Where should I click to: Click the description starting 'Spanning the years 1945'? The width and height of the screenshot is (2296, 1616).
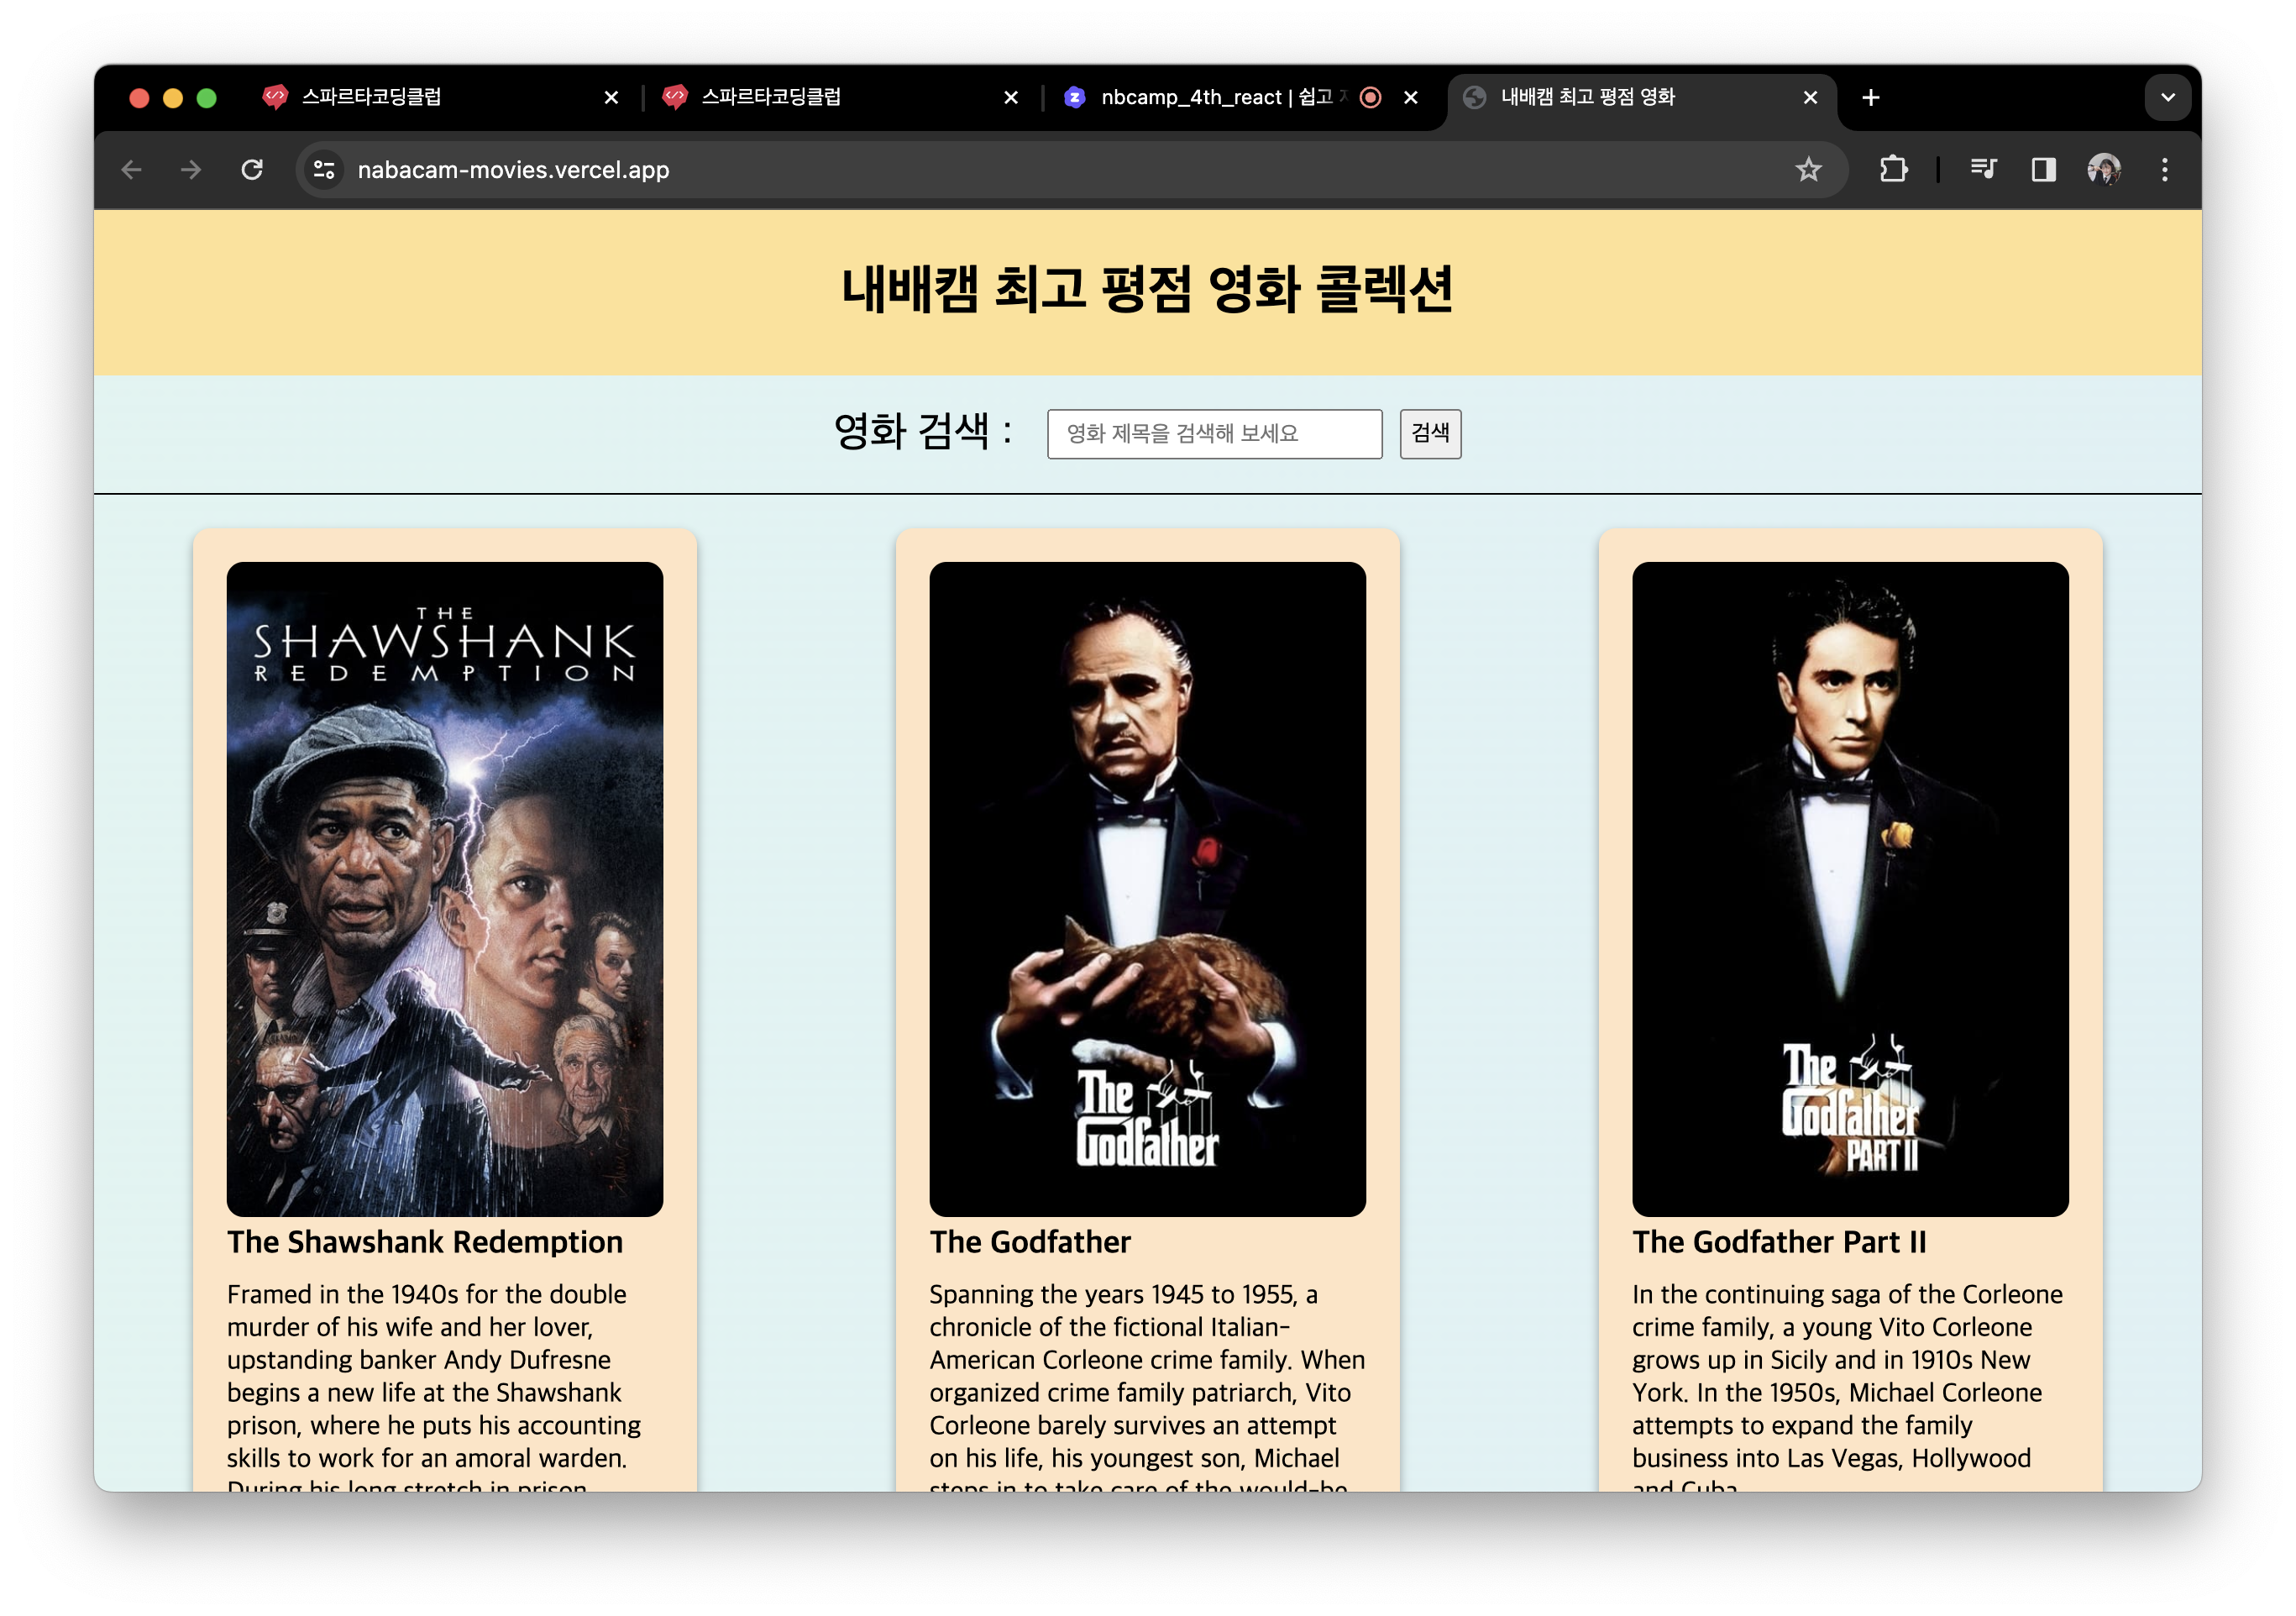1147,1385
